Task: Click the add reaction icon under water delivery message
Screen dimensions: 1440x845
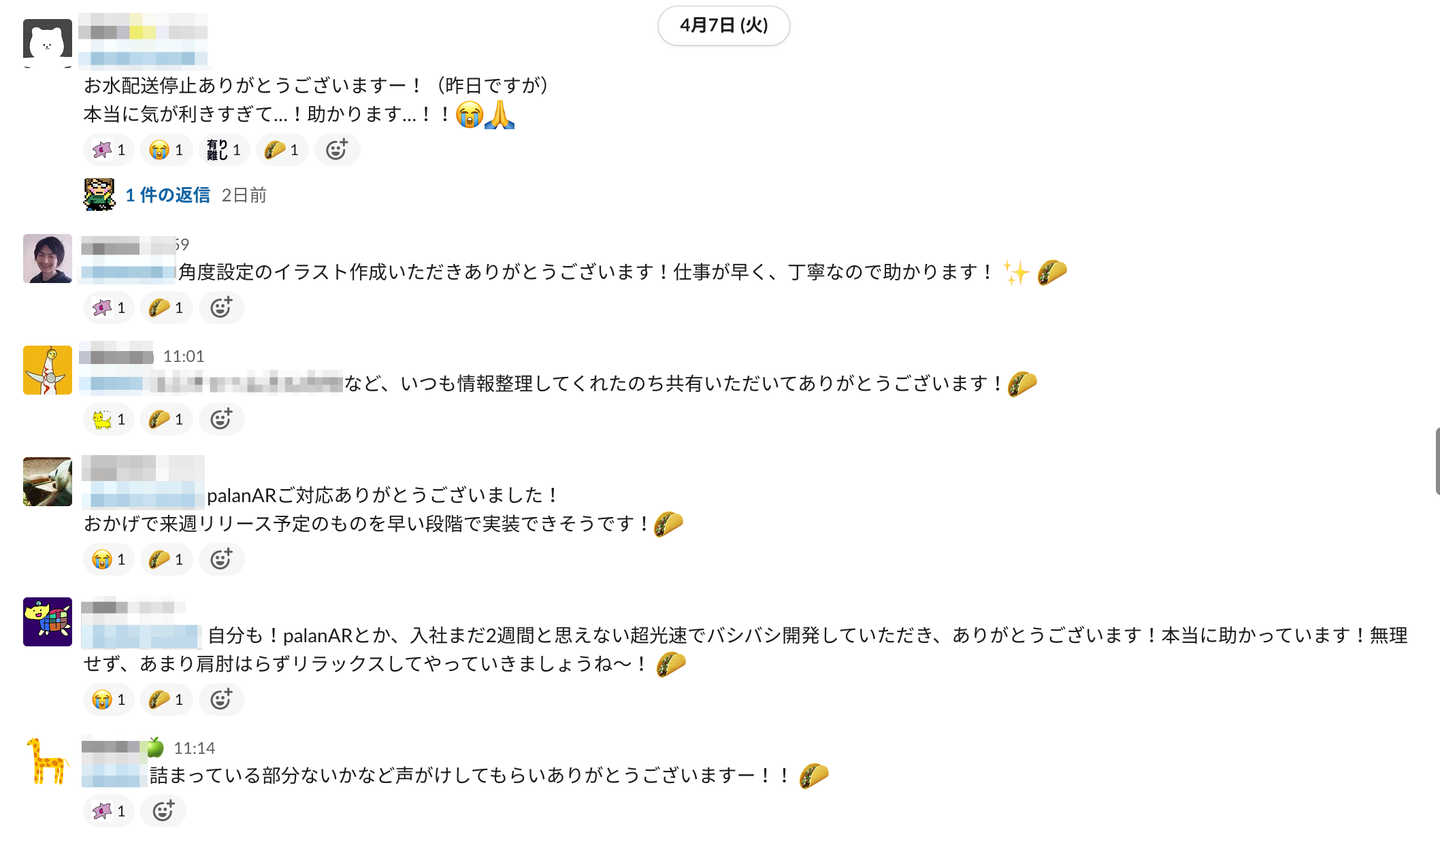Action: 337,150
